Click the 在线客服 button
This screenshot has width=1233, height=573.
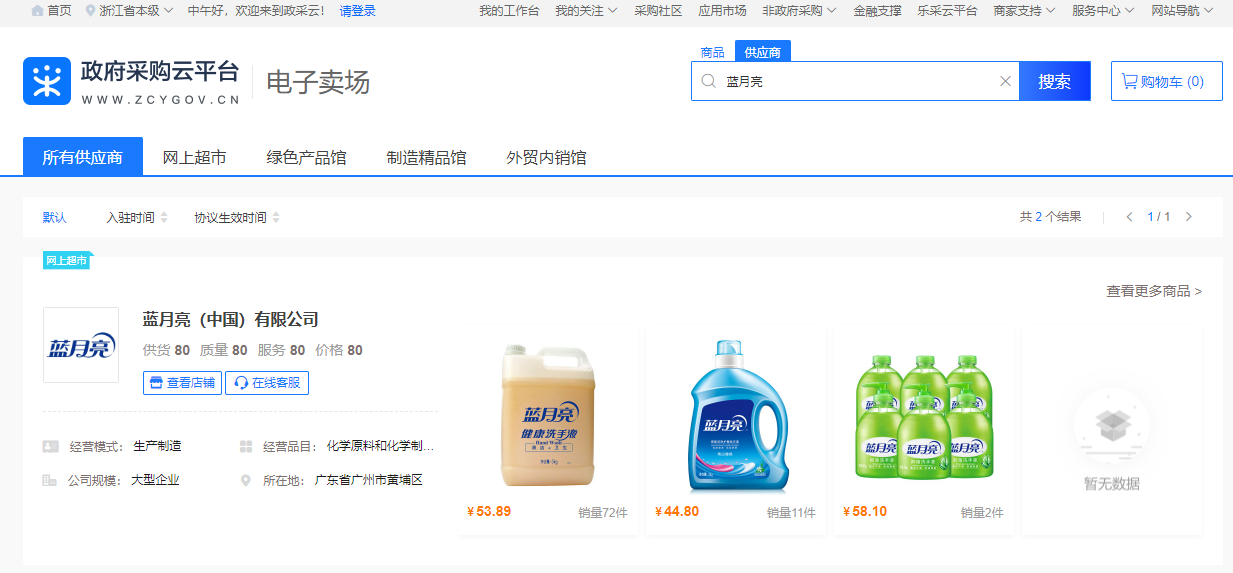(267, 382)
